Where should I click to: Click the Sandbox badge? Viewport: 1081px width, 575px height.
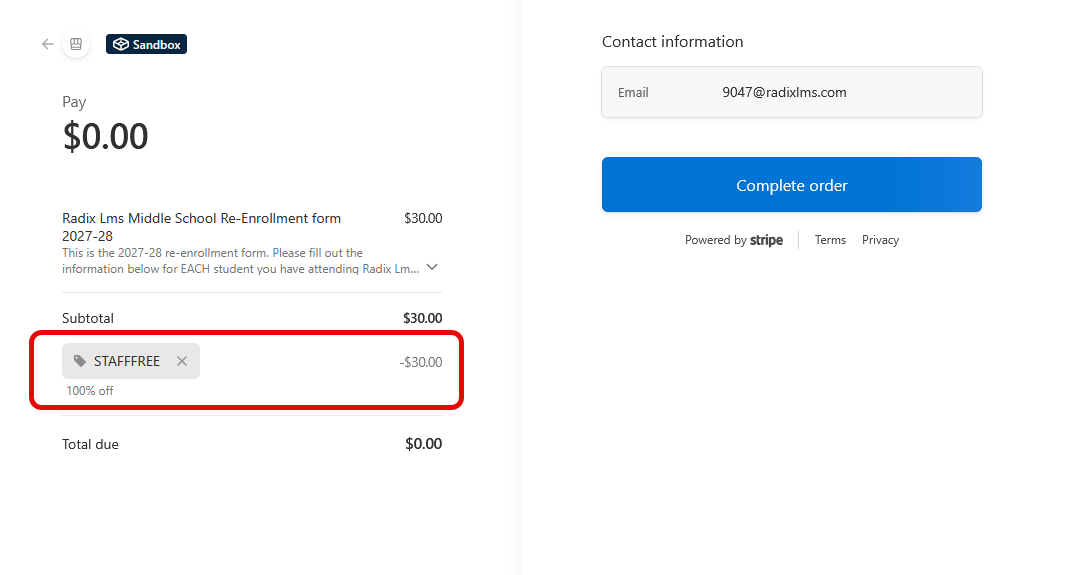pos(146,44)
